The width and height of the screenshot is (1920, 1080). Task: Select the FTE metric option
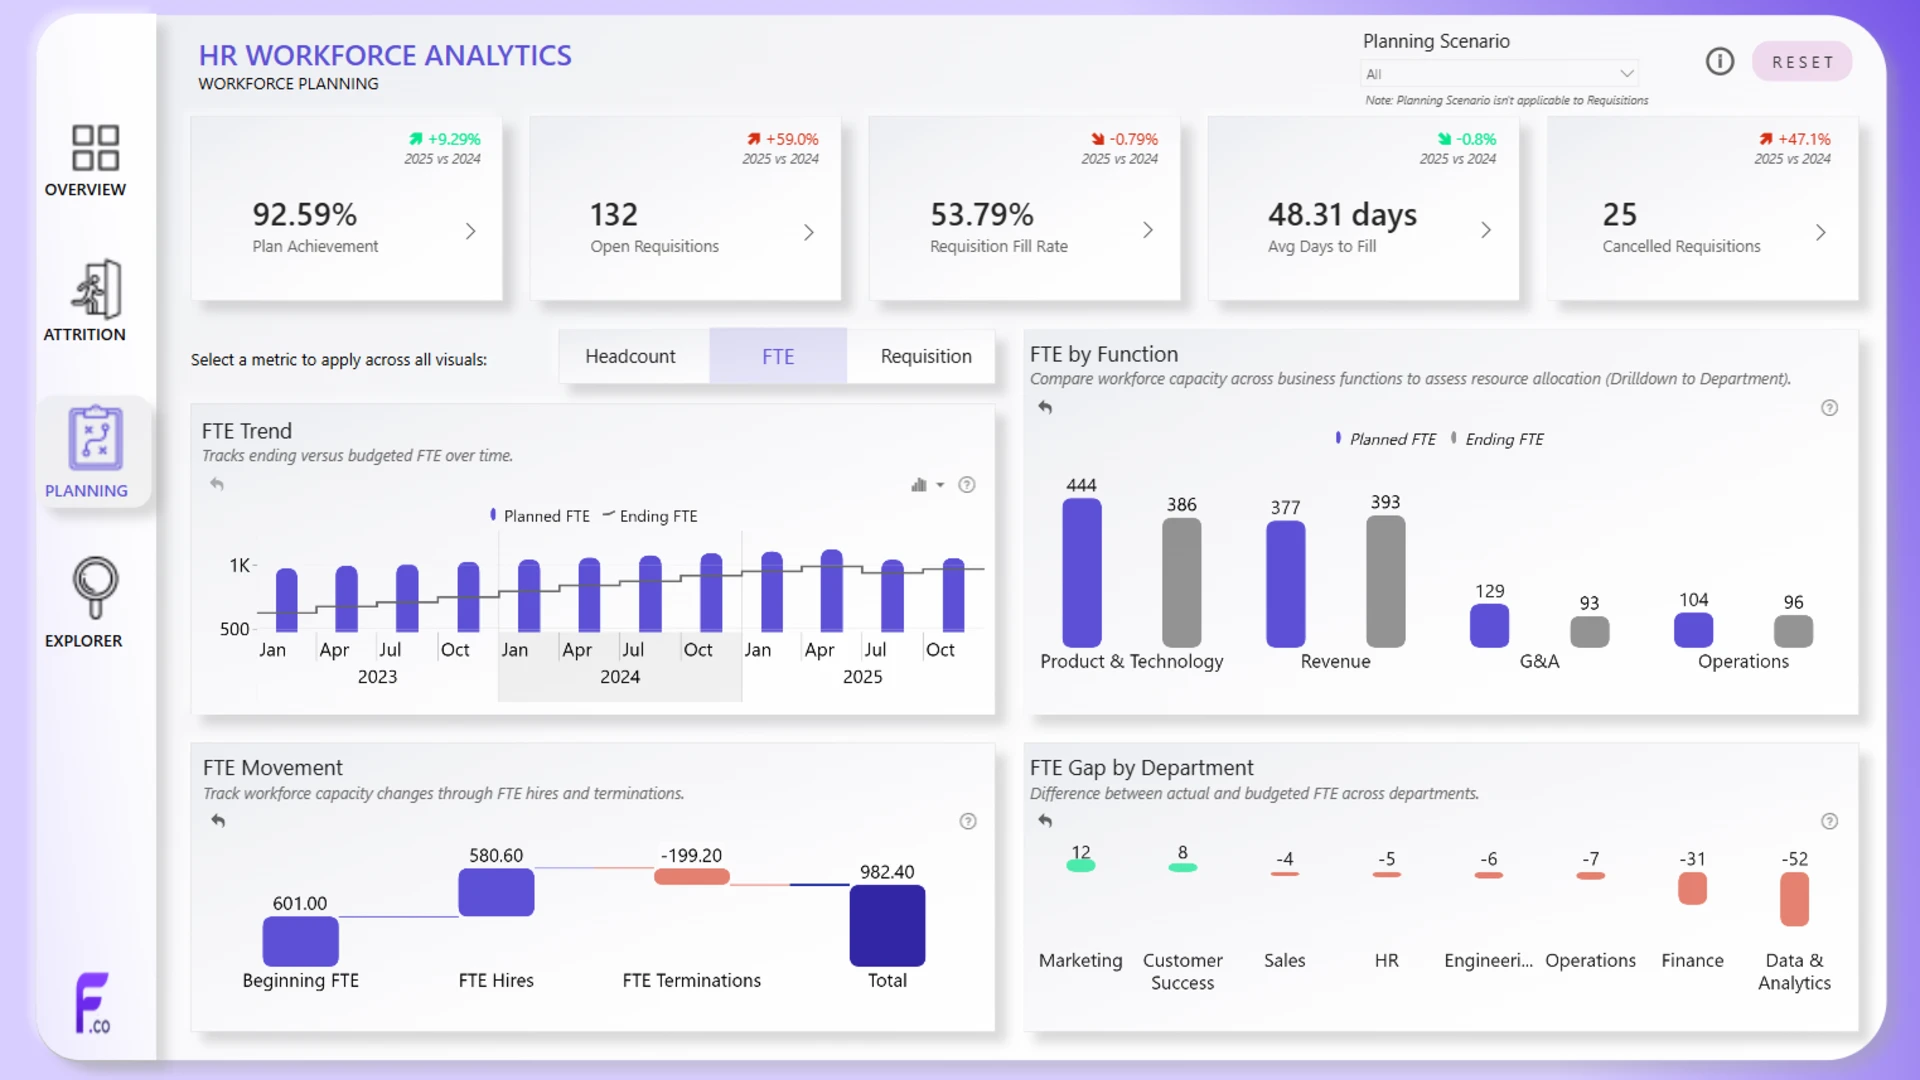tap(778, 356)
